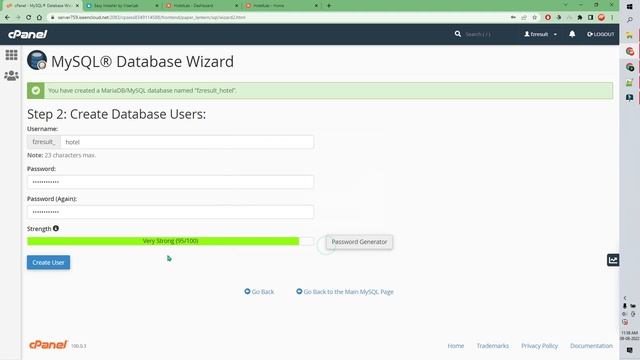Click the cPanel logo in header
Screen dimensions: 640x360
[28, 34]
